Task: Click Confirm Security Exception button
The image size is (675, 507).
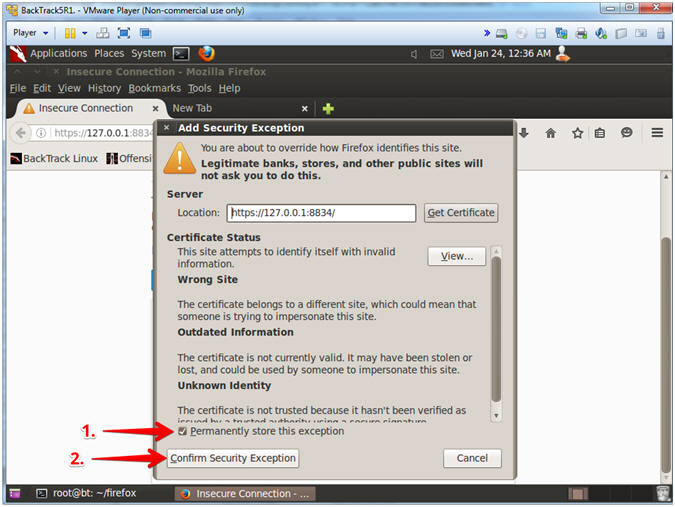Action: 233,458
